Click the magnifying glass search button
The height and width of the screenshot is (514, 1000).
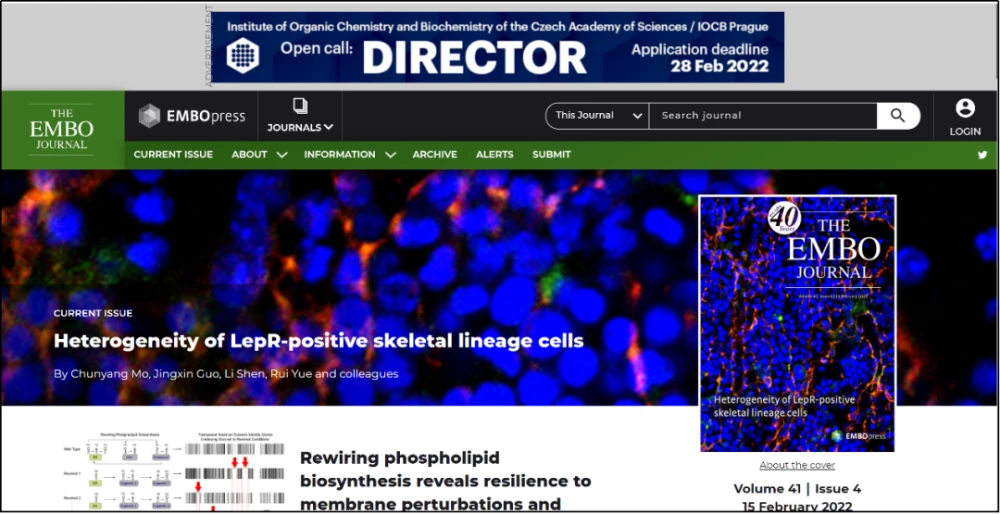(897, 116)
